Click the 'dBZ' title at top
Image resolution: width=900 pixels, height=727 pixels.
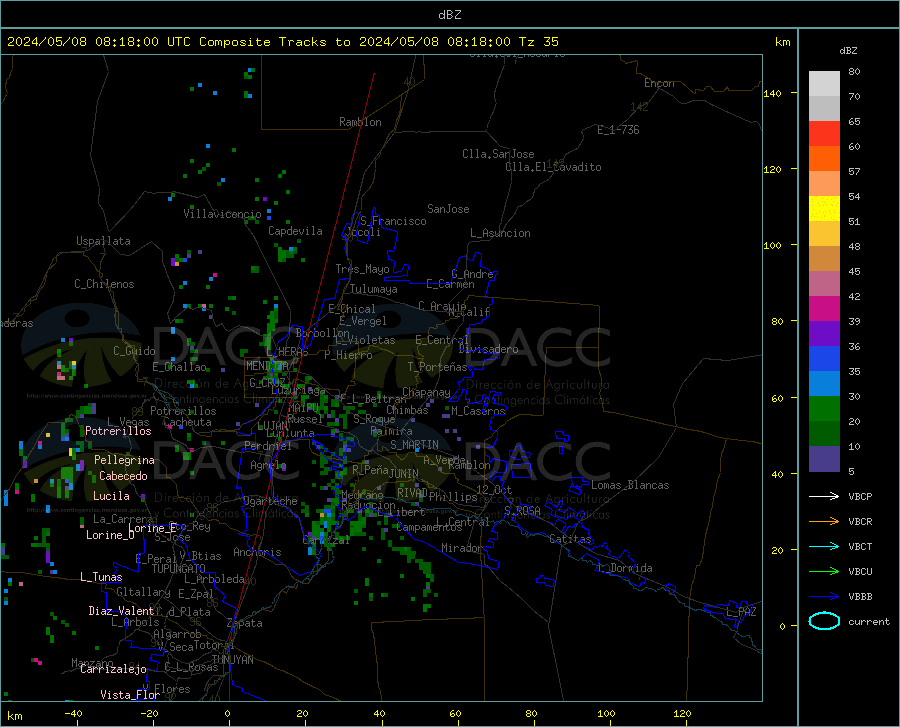pos(449,15)
